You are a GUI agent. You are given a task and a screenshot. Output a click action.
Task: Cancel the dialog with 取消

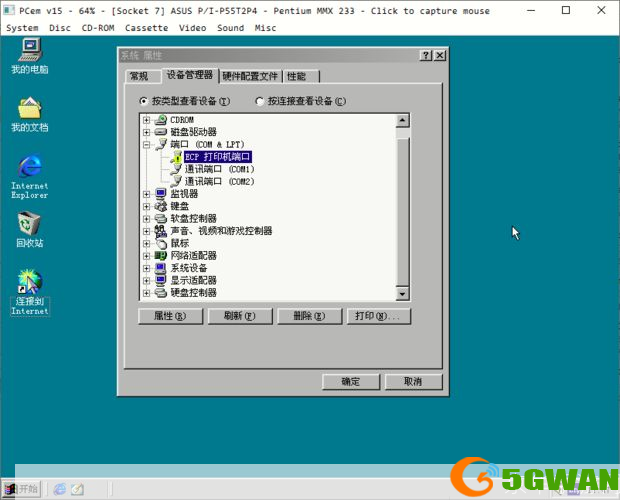point(413,382)
